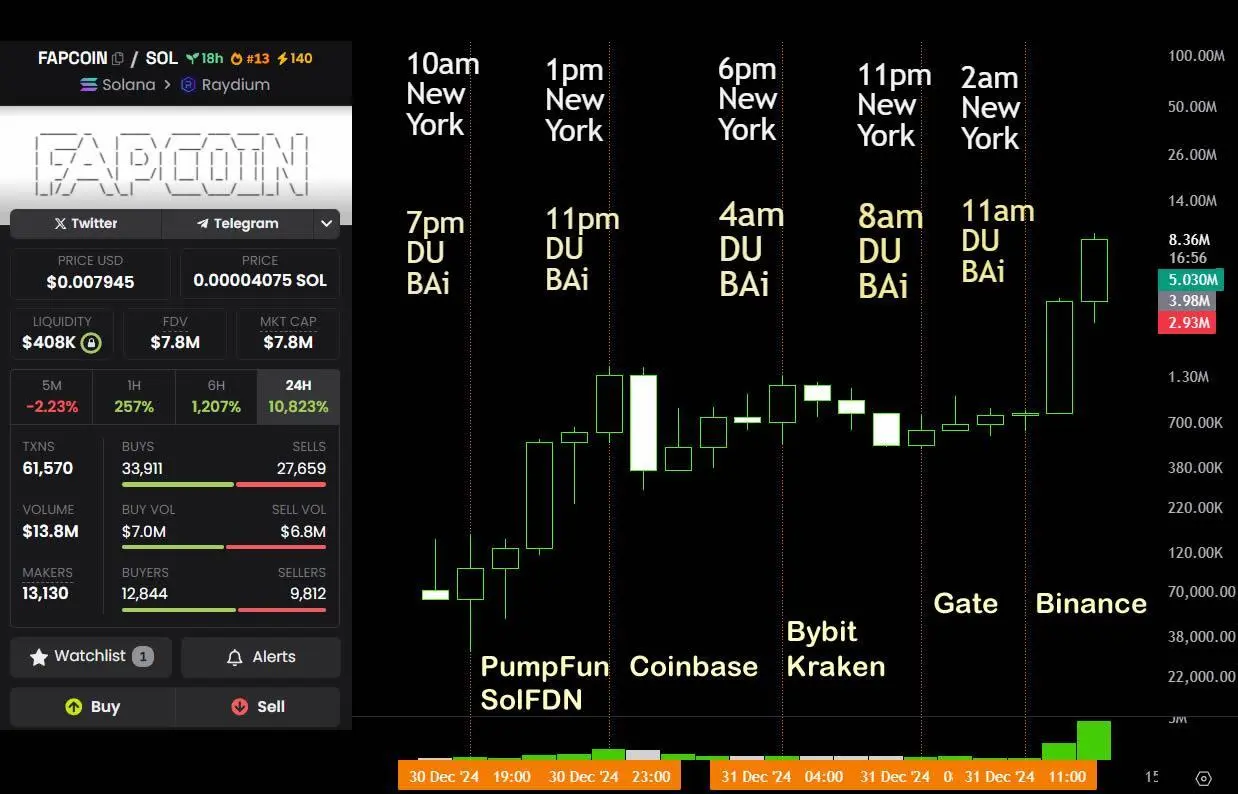Click the MAKERS value 13,130
This screenshot has width=1238, height=794.
(45, 594)
